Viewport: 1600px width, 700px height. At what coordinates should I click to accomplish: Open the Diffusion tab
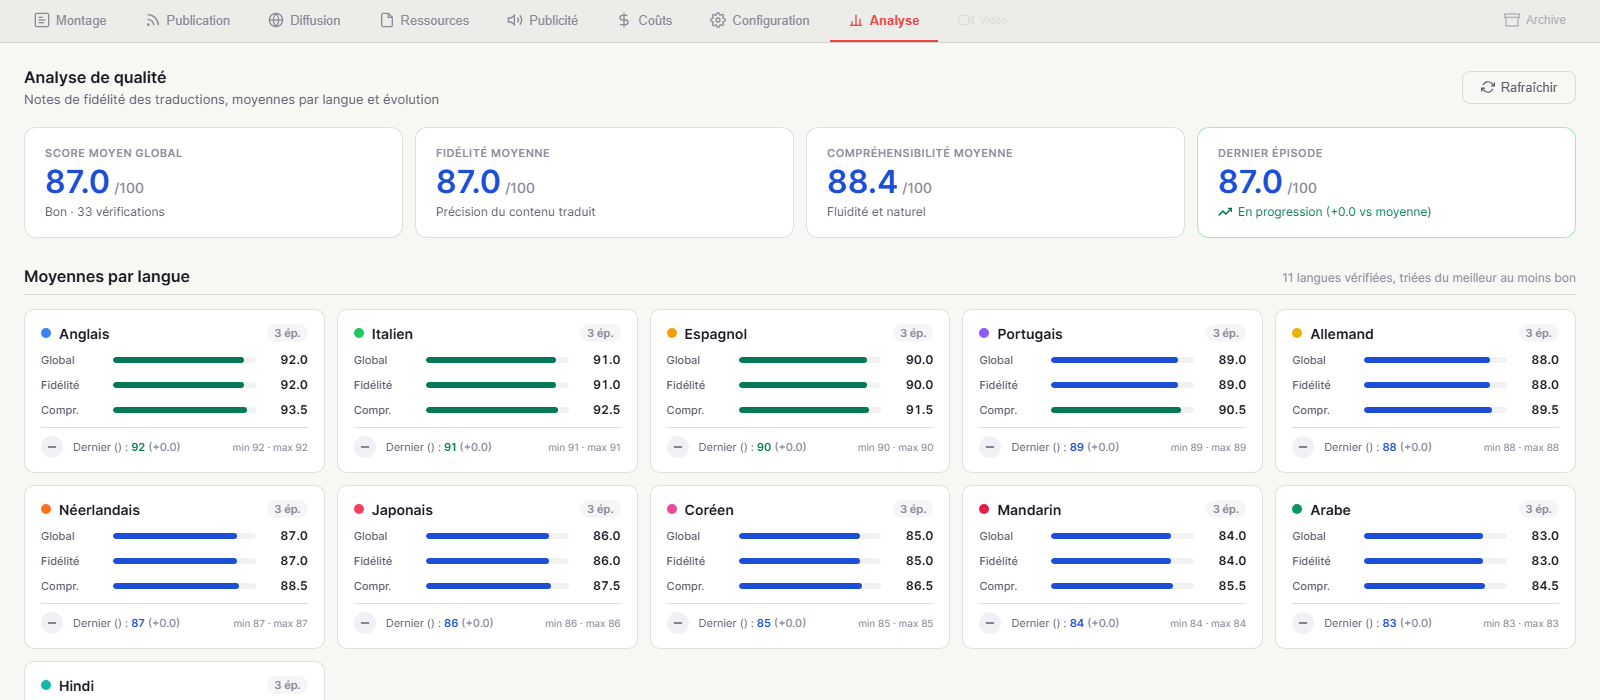coord(305,20)
